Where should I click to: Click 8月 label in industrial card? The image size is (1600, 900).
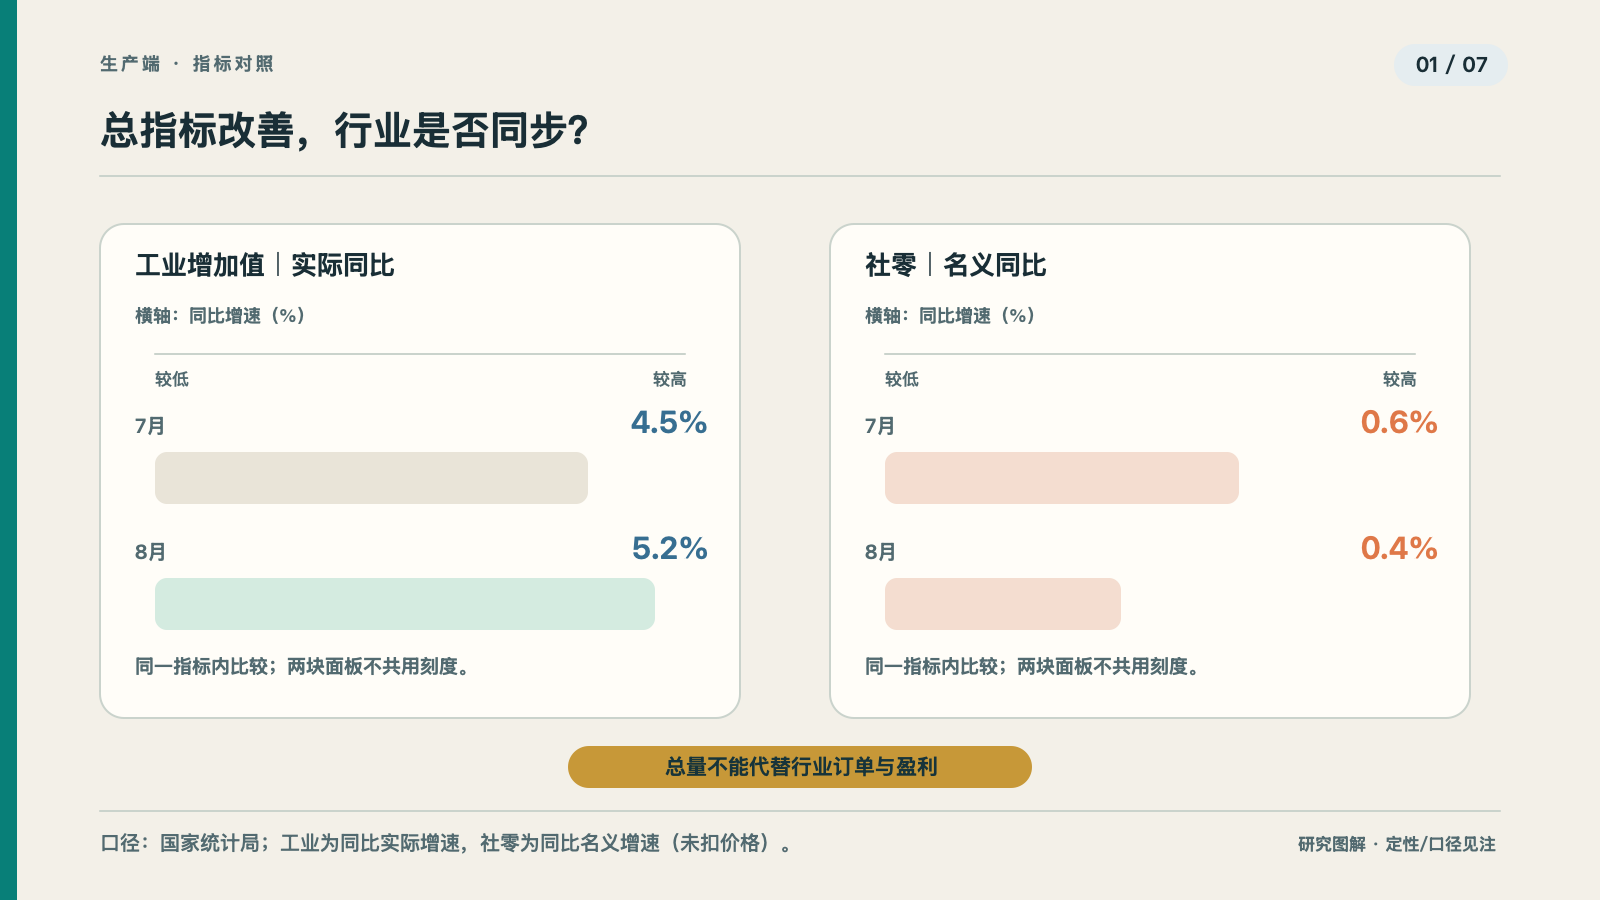click(x=150, y=552)
